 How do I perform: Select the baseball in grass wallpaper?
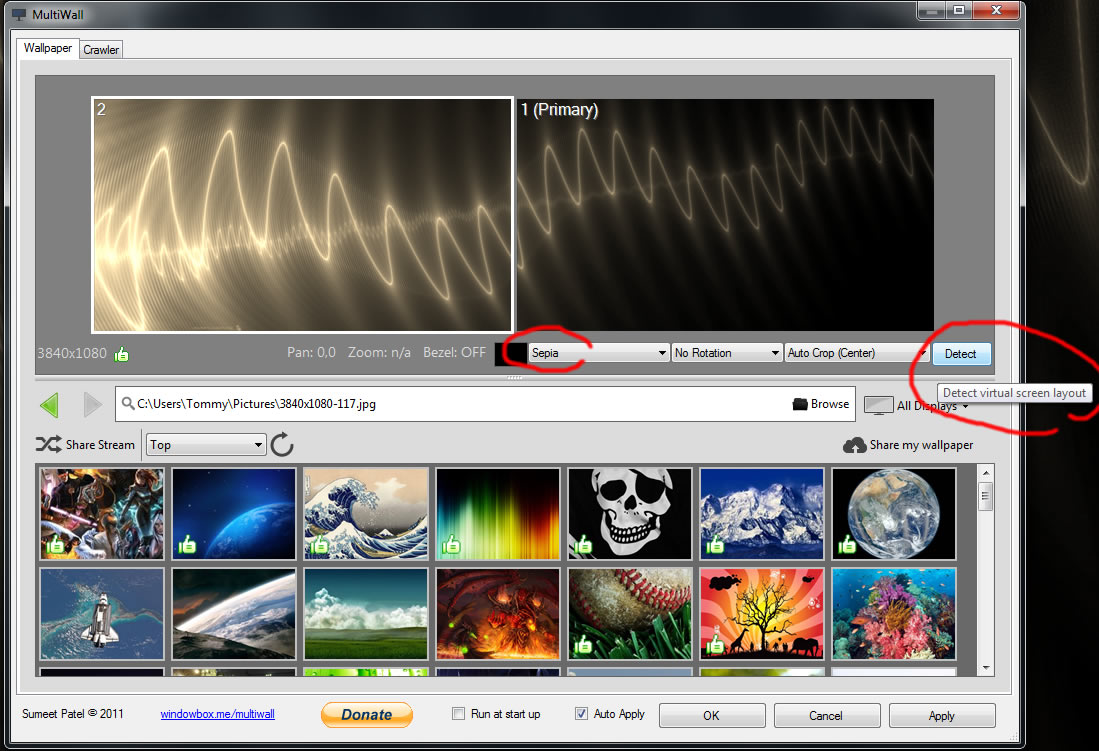point(630,614)
